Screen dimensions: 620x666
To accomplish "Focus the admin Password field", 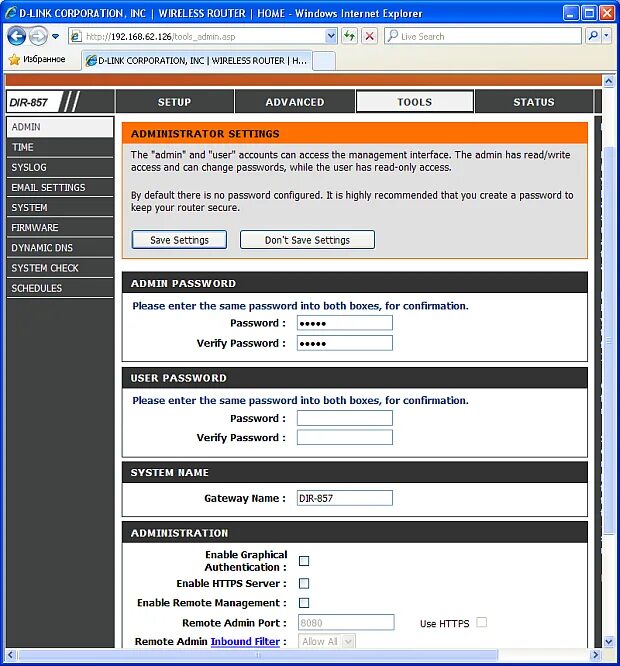I will click(x=345, y=323).
